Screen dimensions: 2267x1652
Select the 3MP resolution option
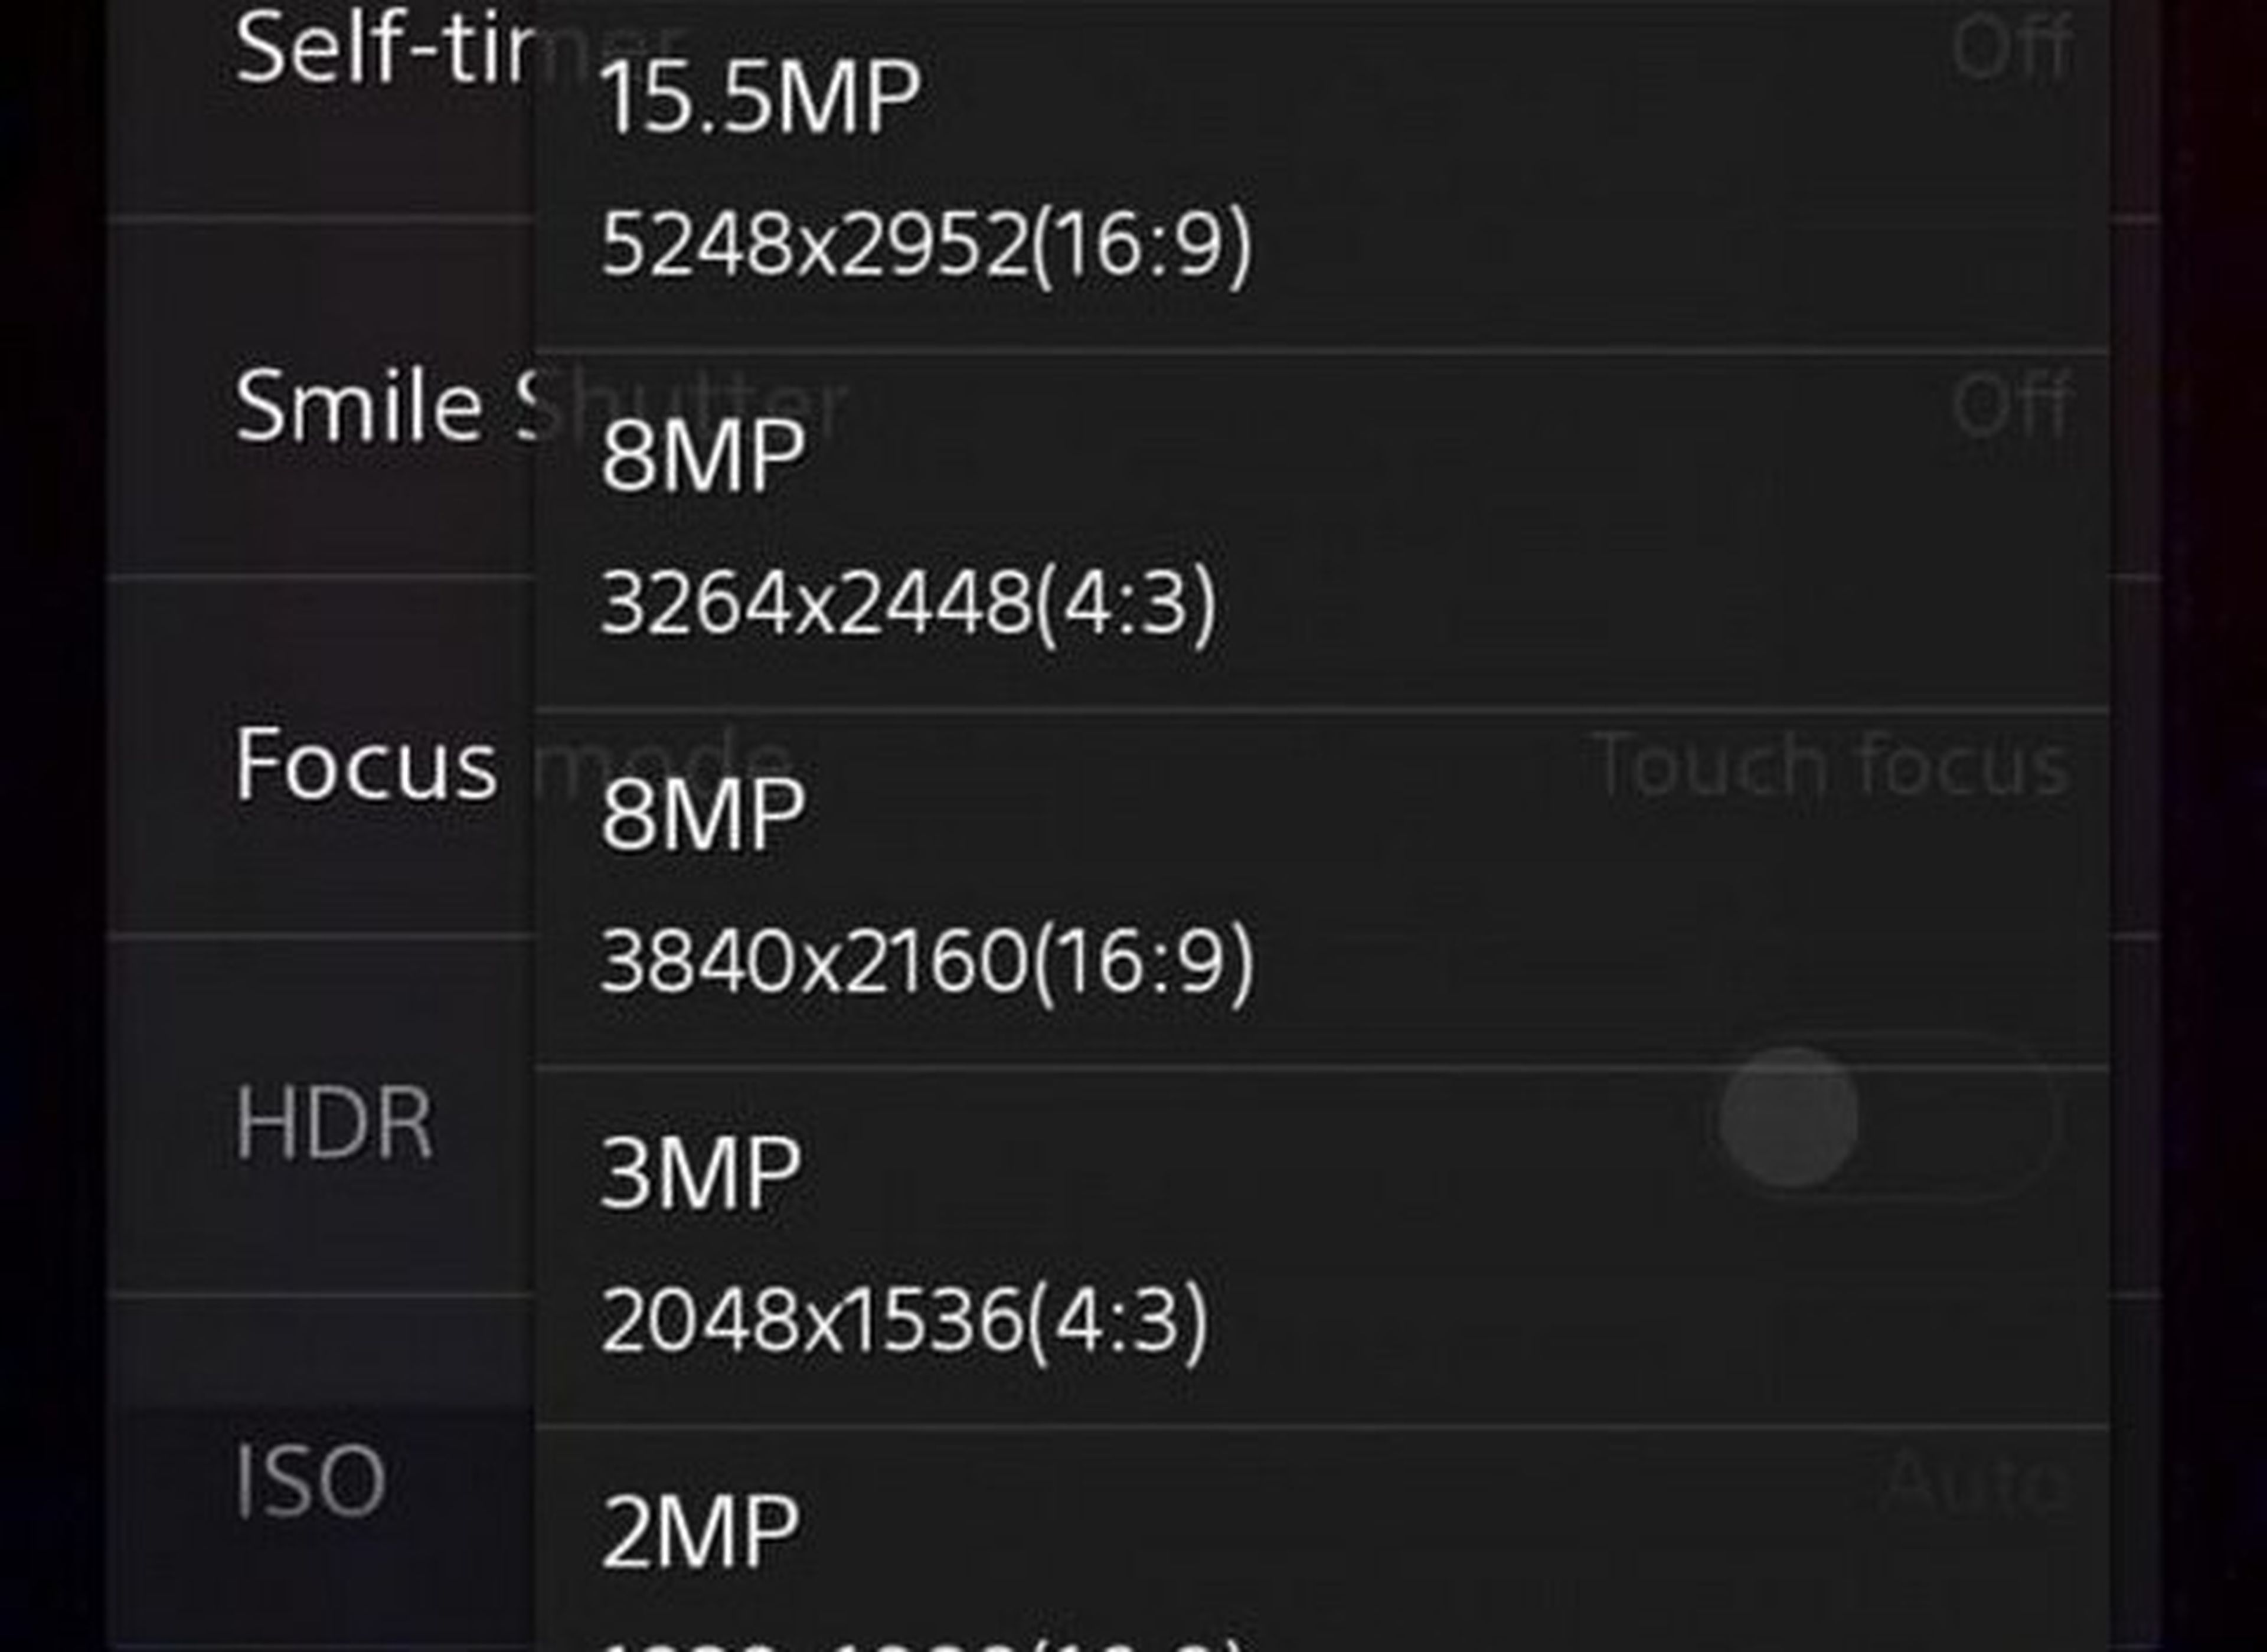tap(1322, 1248)
